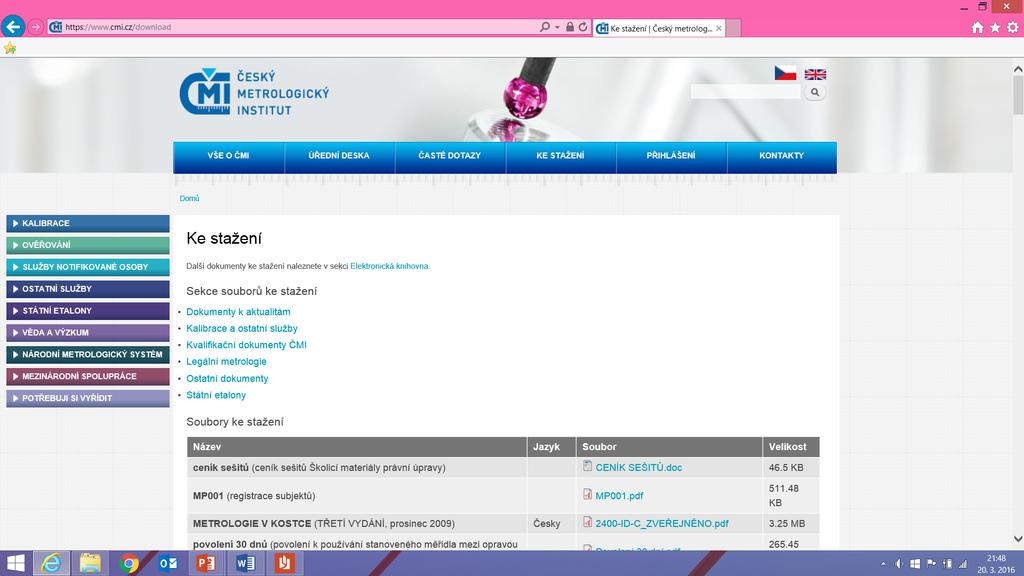
Task: Open Ostatní dokumenty section link
Action: tap(227, 379)
